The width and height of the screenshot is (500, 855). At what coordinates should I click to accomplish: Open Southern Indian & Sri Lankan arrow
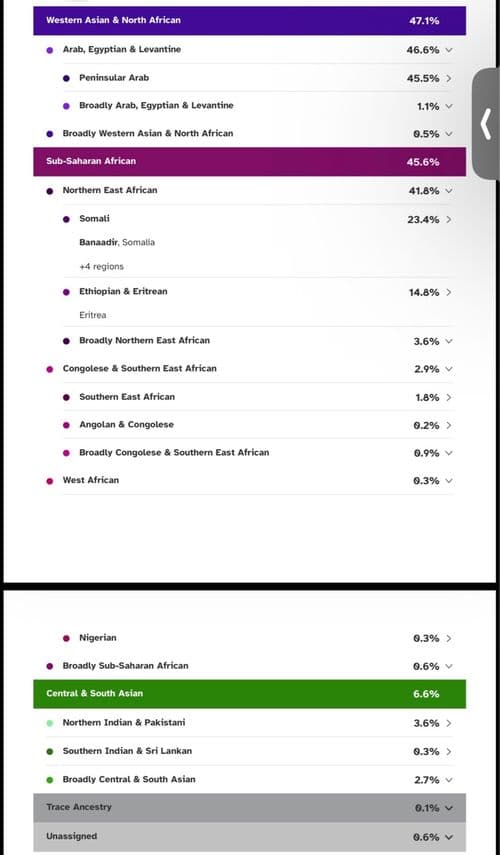[449, 751]
